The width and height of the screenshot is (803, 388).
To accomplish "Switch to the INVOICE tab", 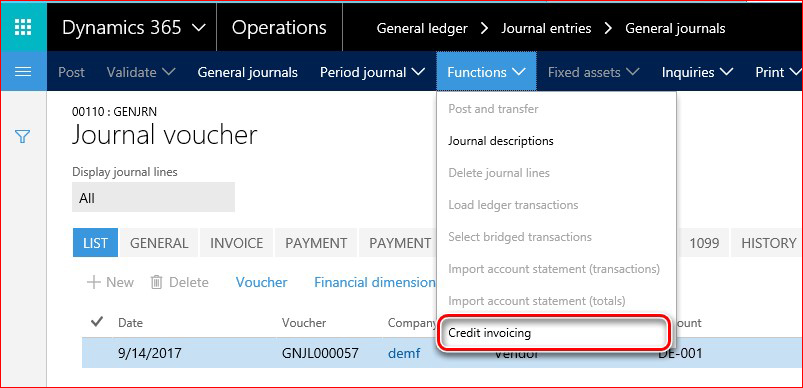I will [x=237, y=243].
